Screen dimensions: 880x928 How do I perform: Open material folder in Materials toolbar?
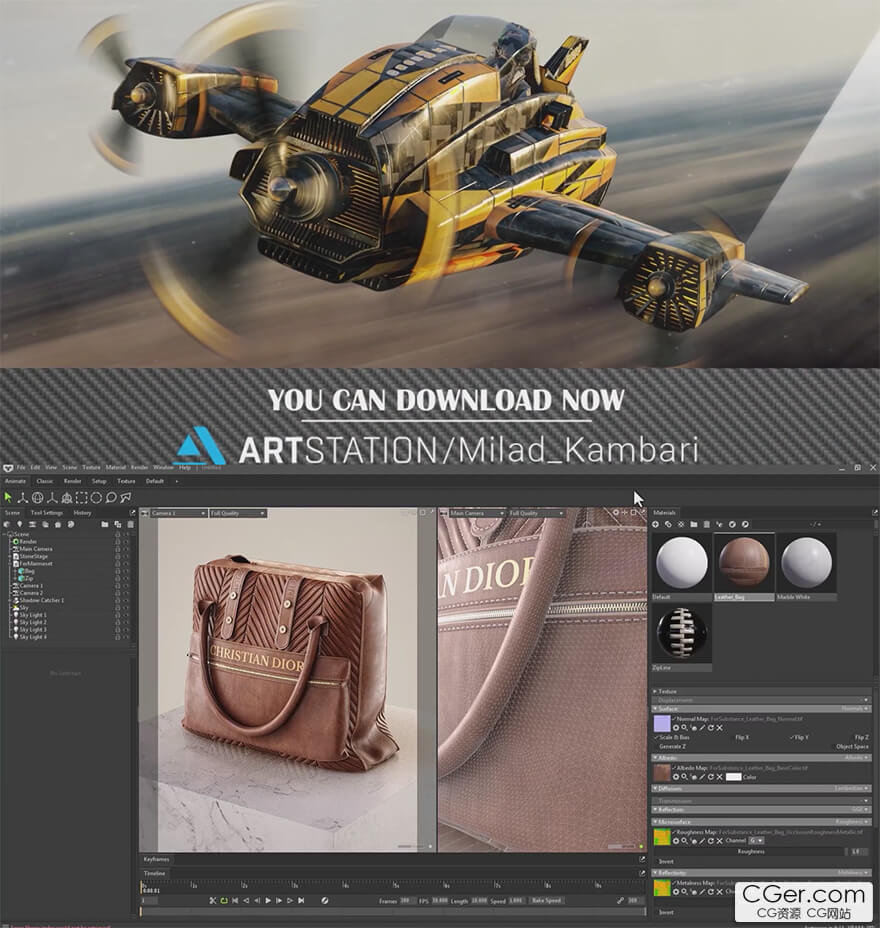click(x=694, y=524)
